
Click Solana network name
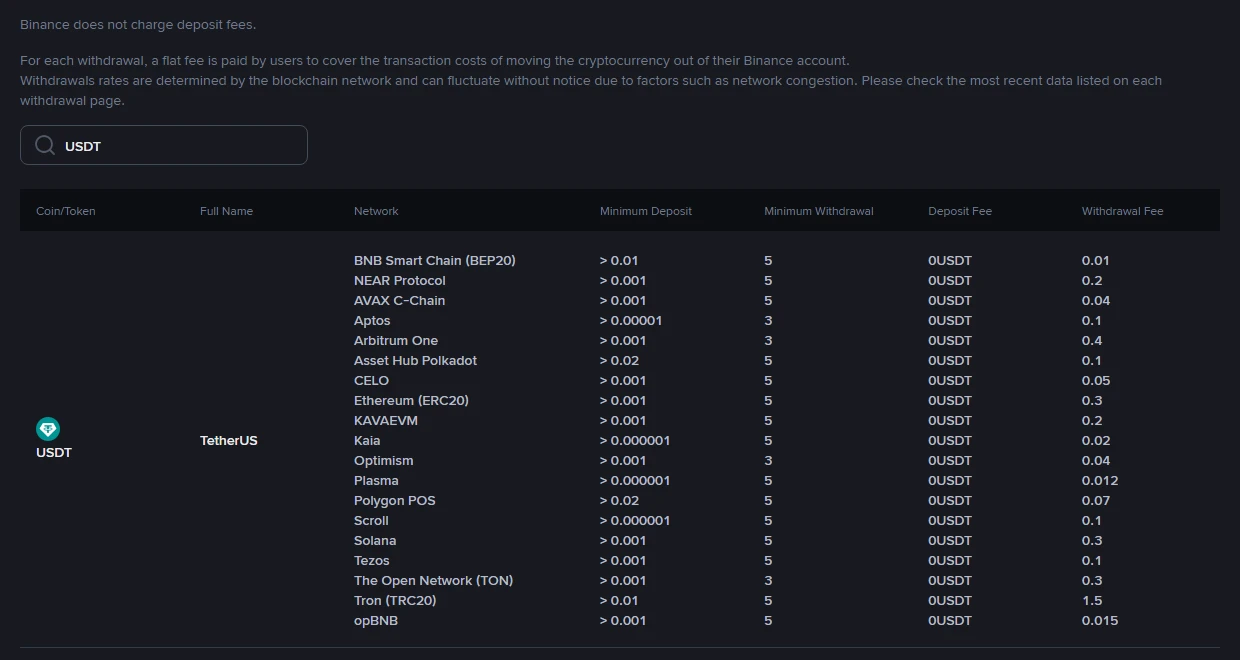[x=375, y=541]
